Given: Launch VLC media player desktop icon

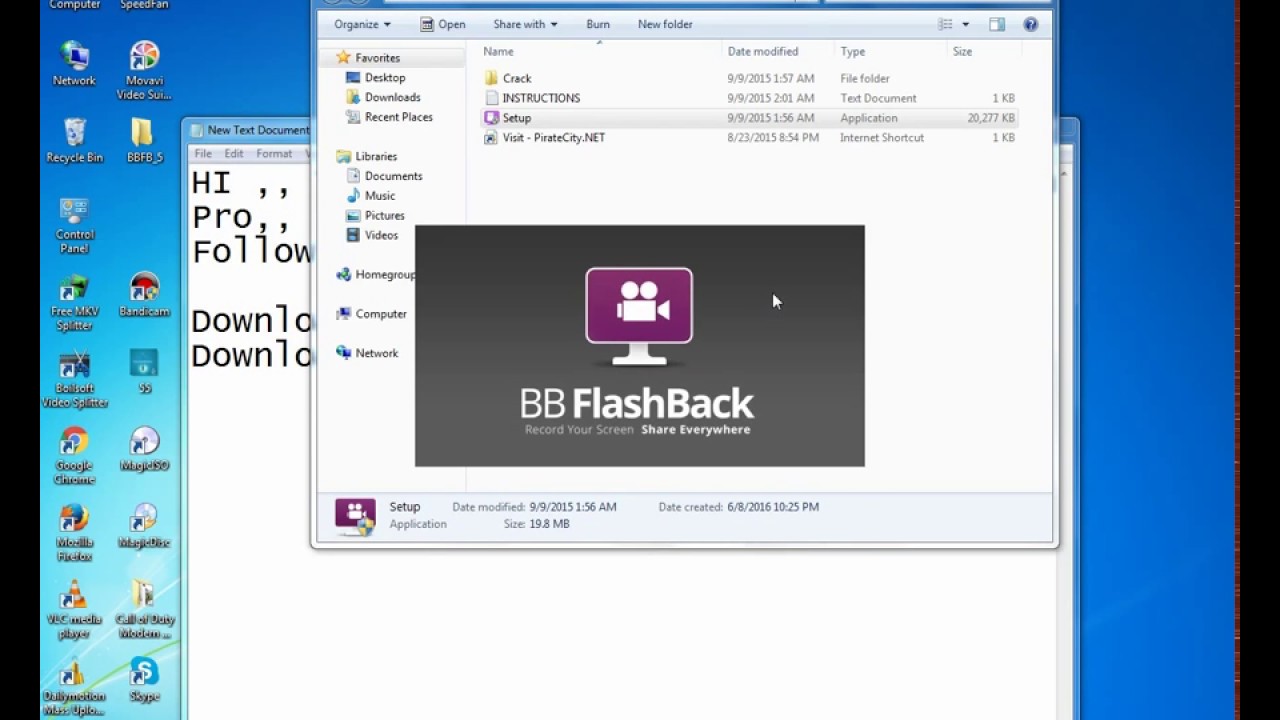Looking at the screenshot, I should [74, 610].
